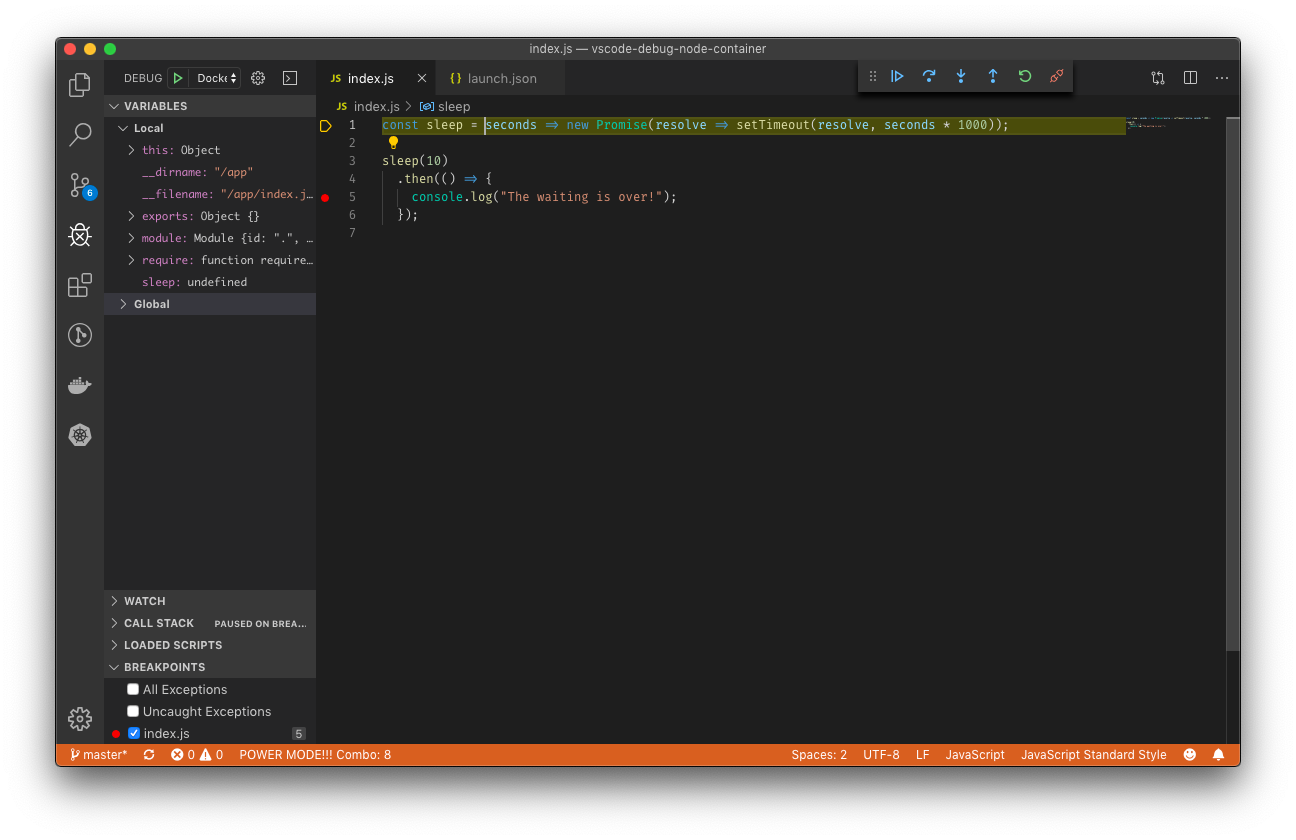Switch to the launch.json tab
The width and height of the screenshot is (1296, 840).
[500, 78]
